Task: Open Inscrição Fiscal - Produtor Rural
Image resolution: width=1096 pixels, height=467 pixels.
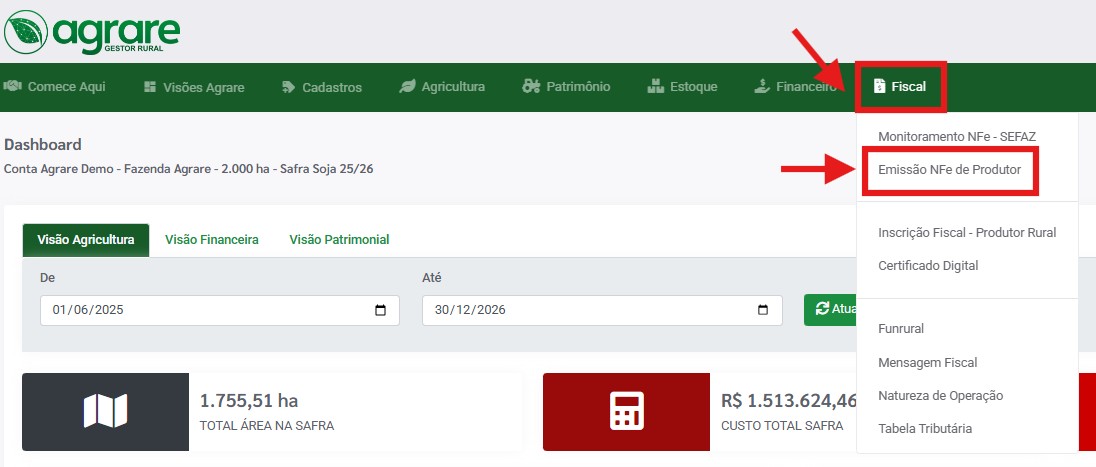Action: [x=967, y=233]
